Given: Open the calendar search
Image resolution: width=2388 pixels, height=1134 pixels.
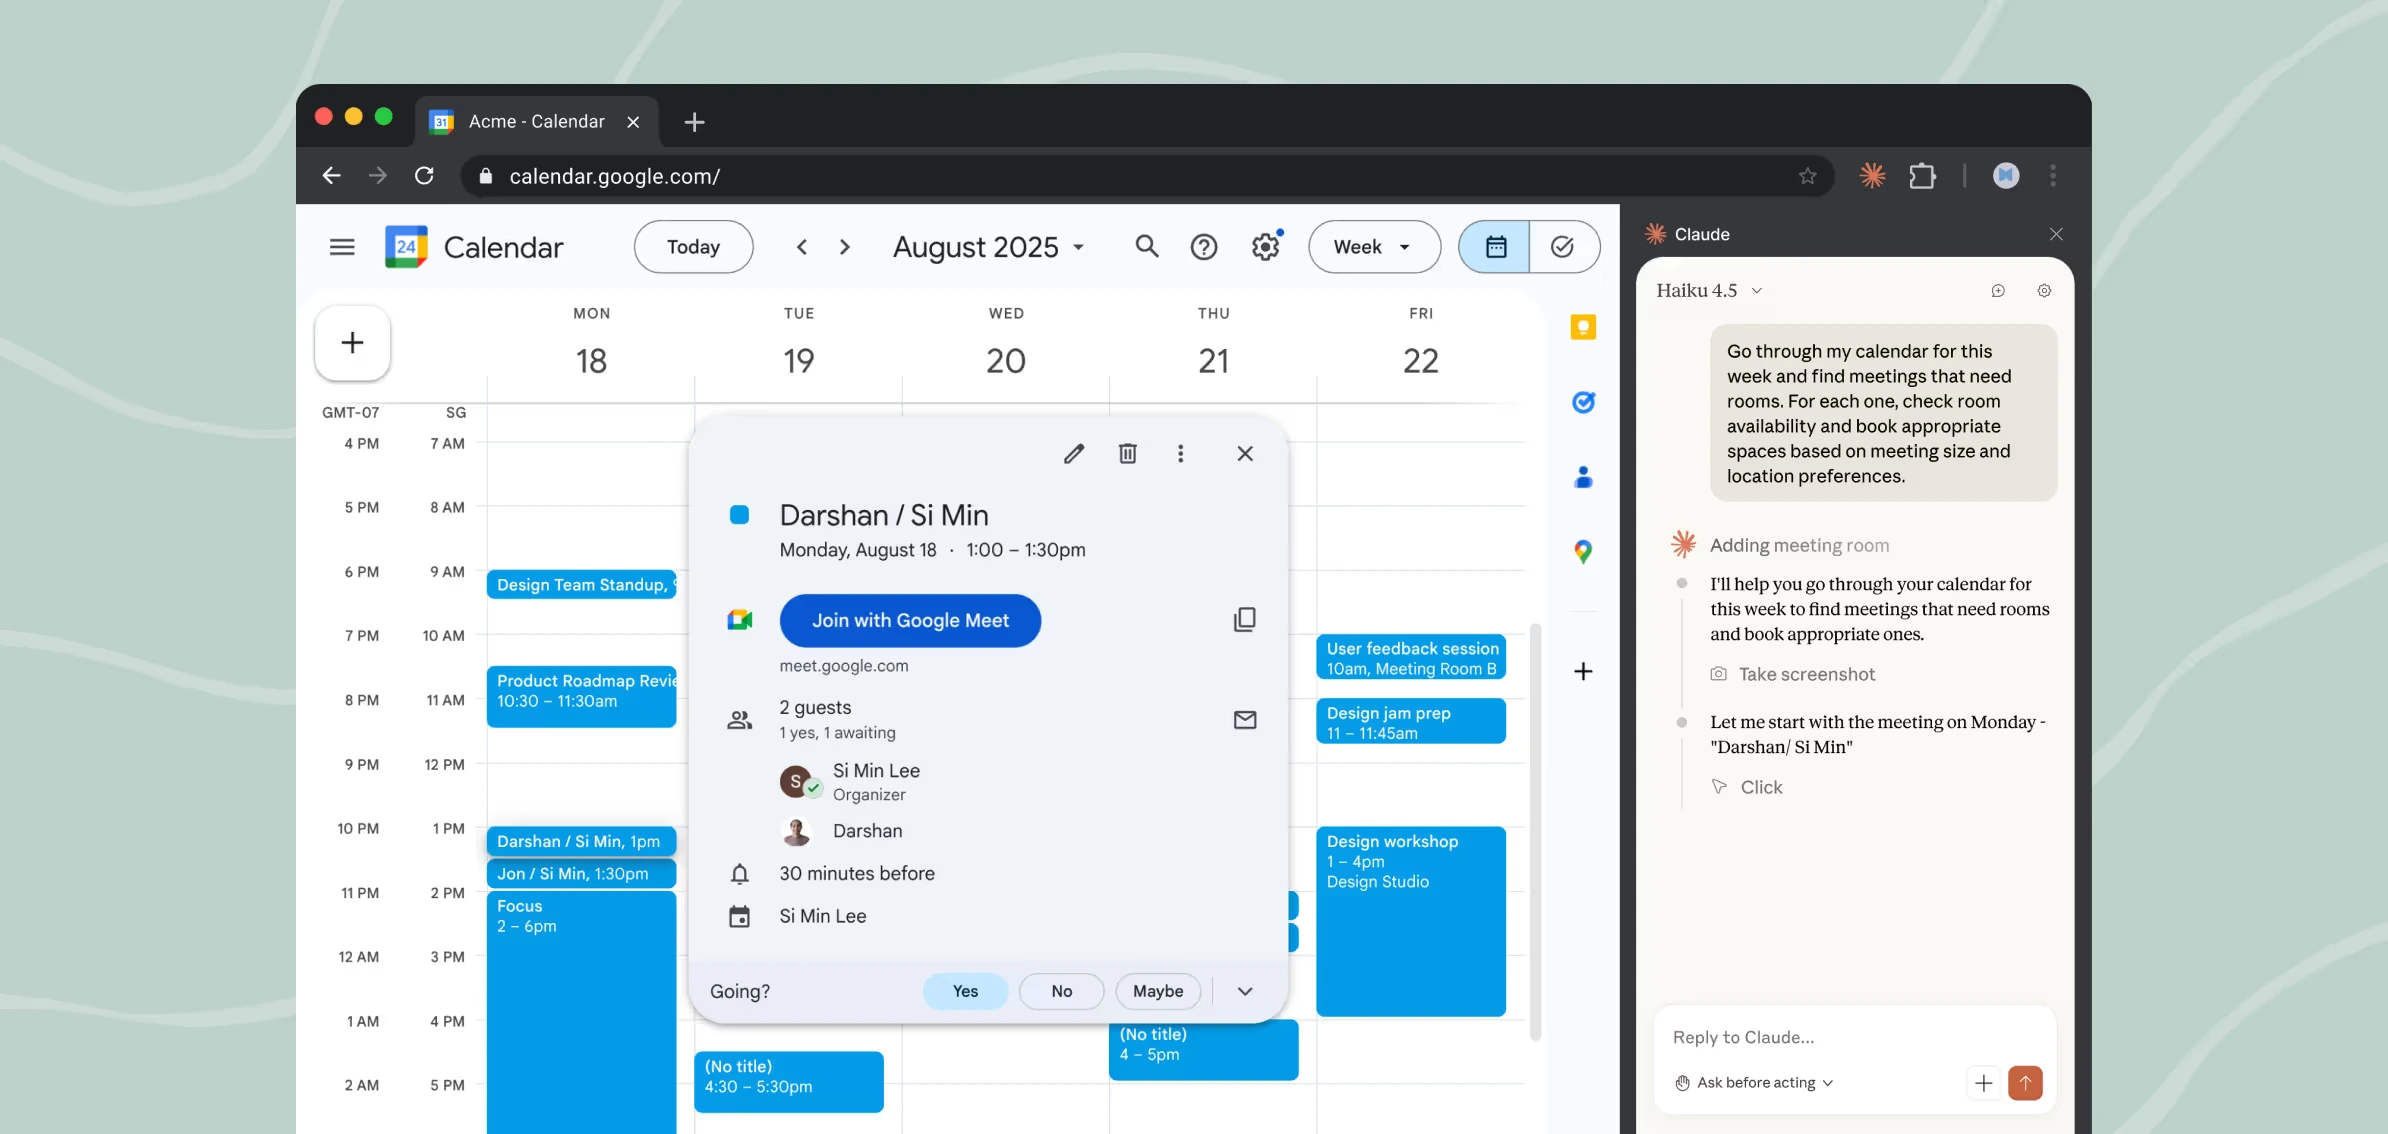Looking at the screenshot, I should coord(1146,246).
